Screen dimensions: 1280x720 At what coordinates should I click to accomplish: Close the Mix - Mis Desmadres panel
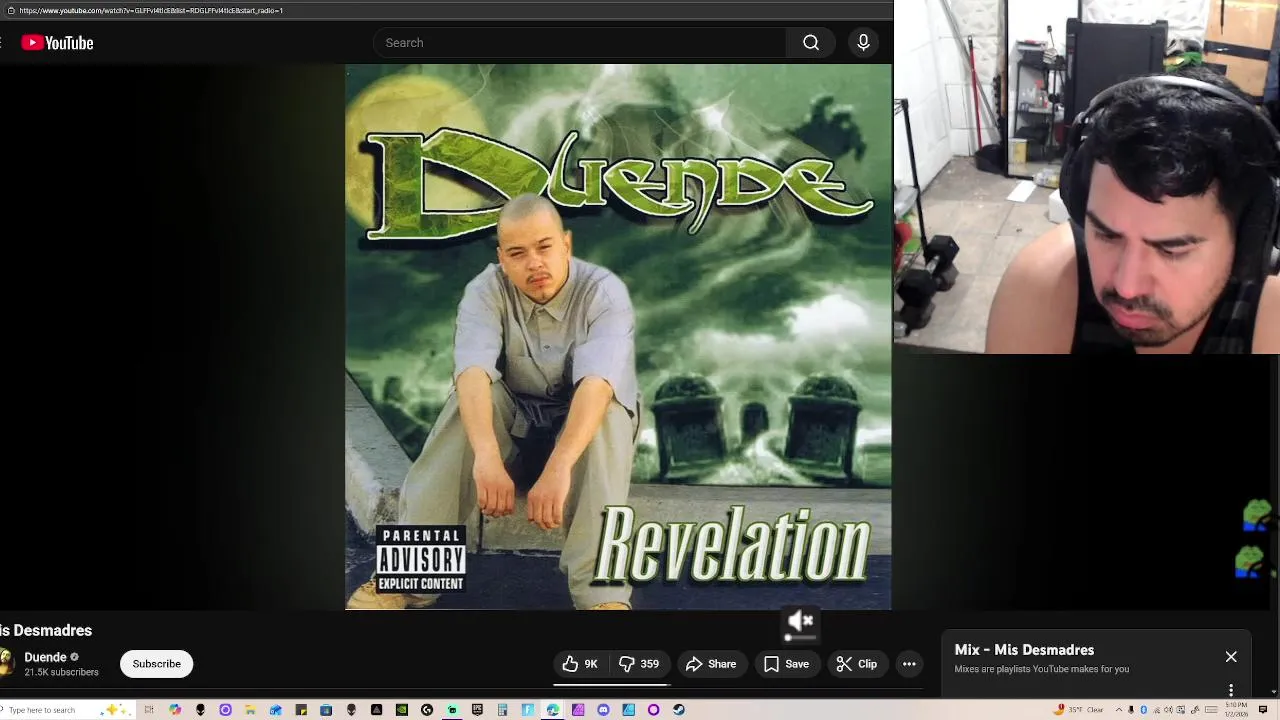[x=1231, y=657]
